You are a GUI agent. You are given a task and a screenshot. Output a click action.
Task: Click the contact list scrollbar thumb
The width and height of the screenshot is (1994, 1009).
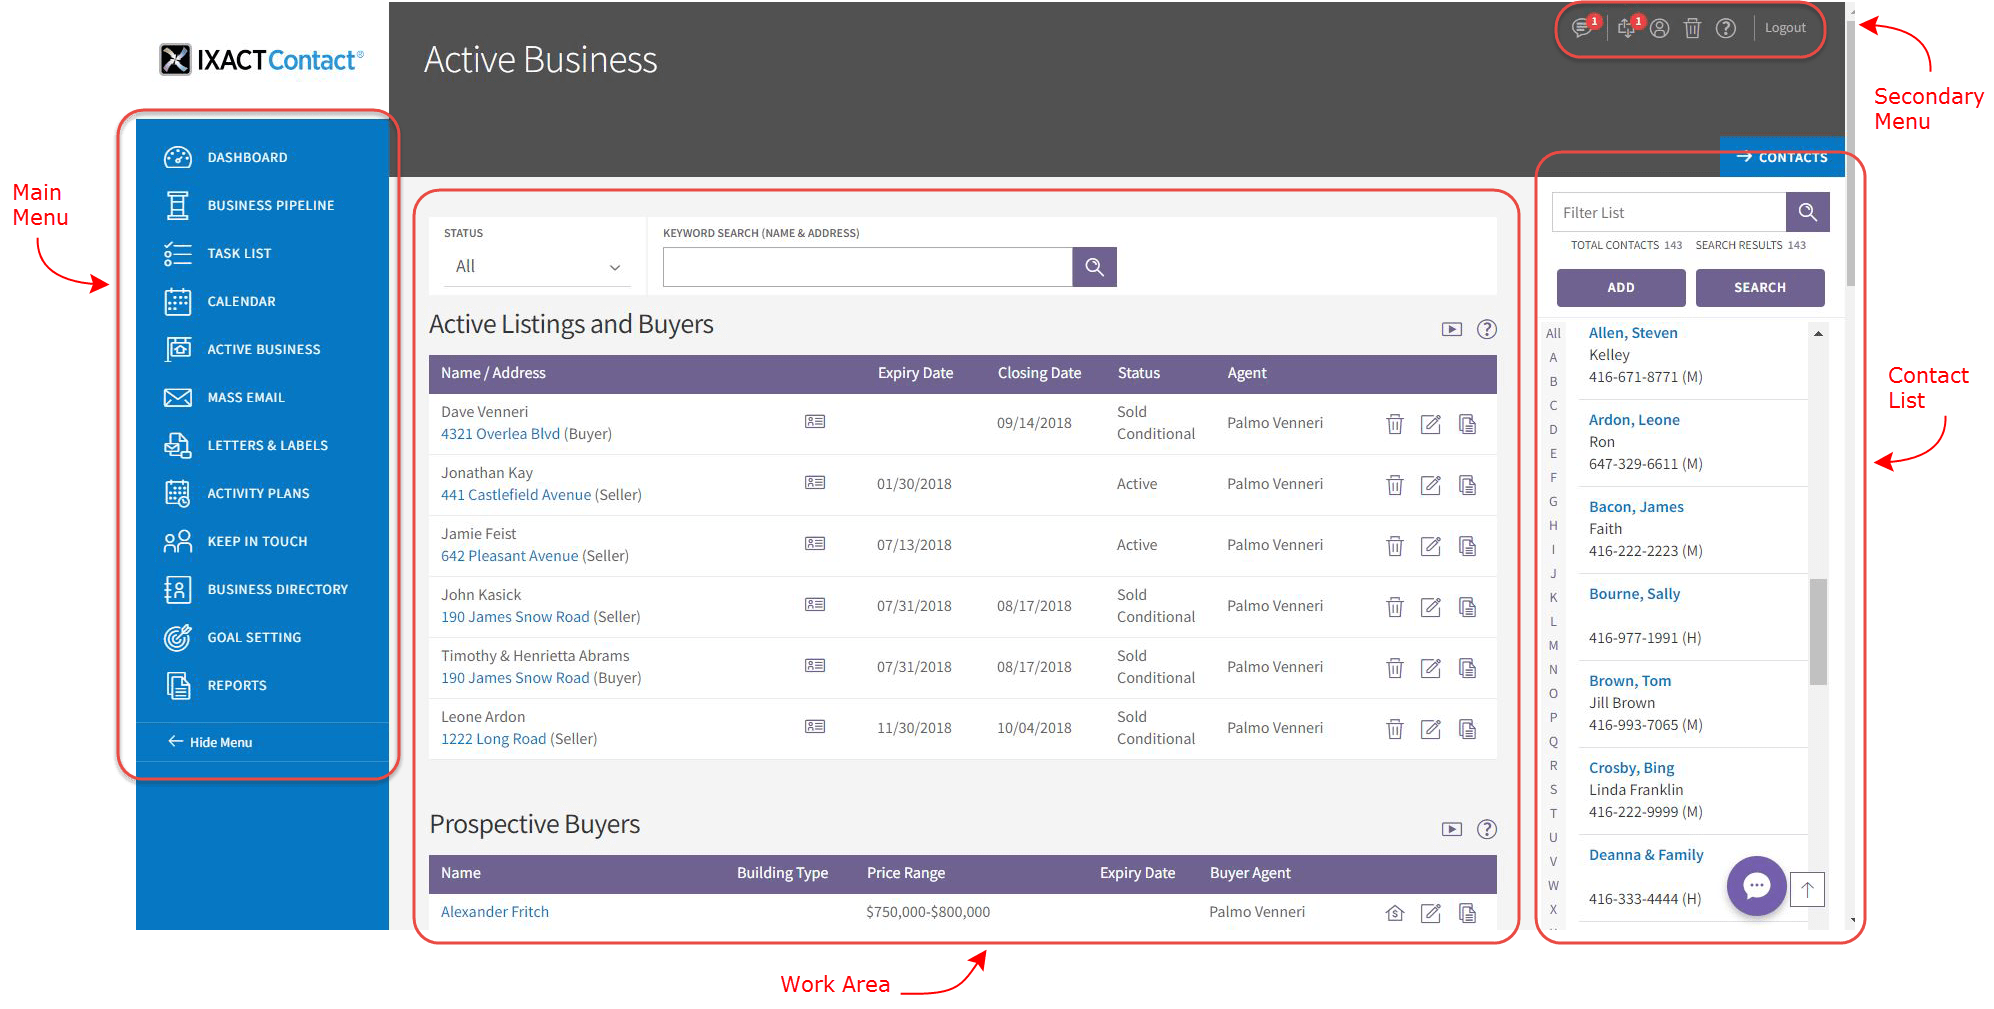pyautogui.click(x=1818, y=631)
